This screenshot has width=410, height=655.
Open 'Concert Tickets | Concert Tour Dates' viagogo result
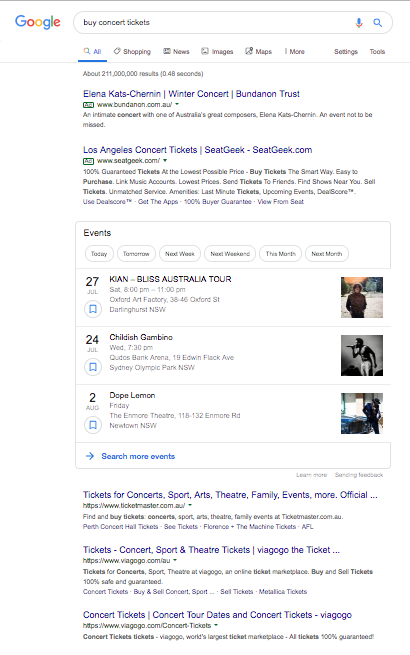[217, 615]
